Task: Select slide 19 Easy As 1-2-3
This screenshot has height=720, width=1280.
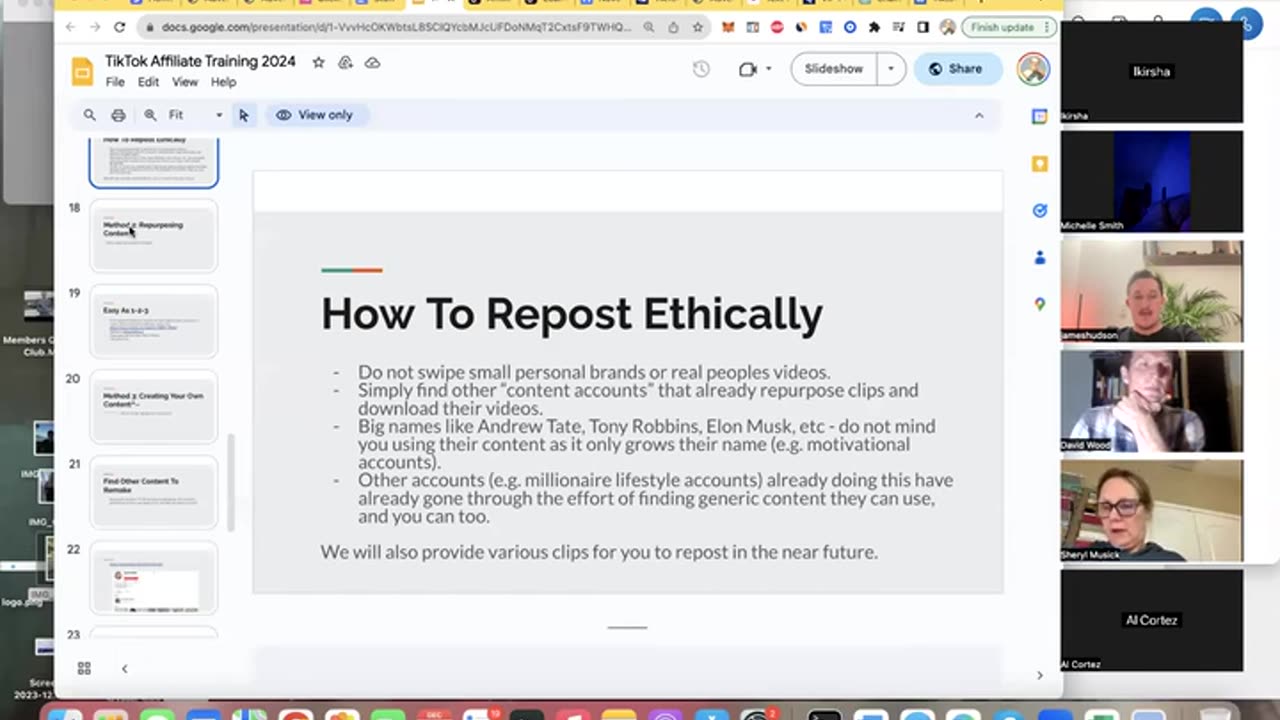Action: [x=154, y=322]
